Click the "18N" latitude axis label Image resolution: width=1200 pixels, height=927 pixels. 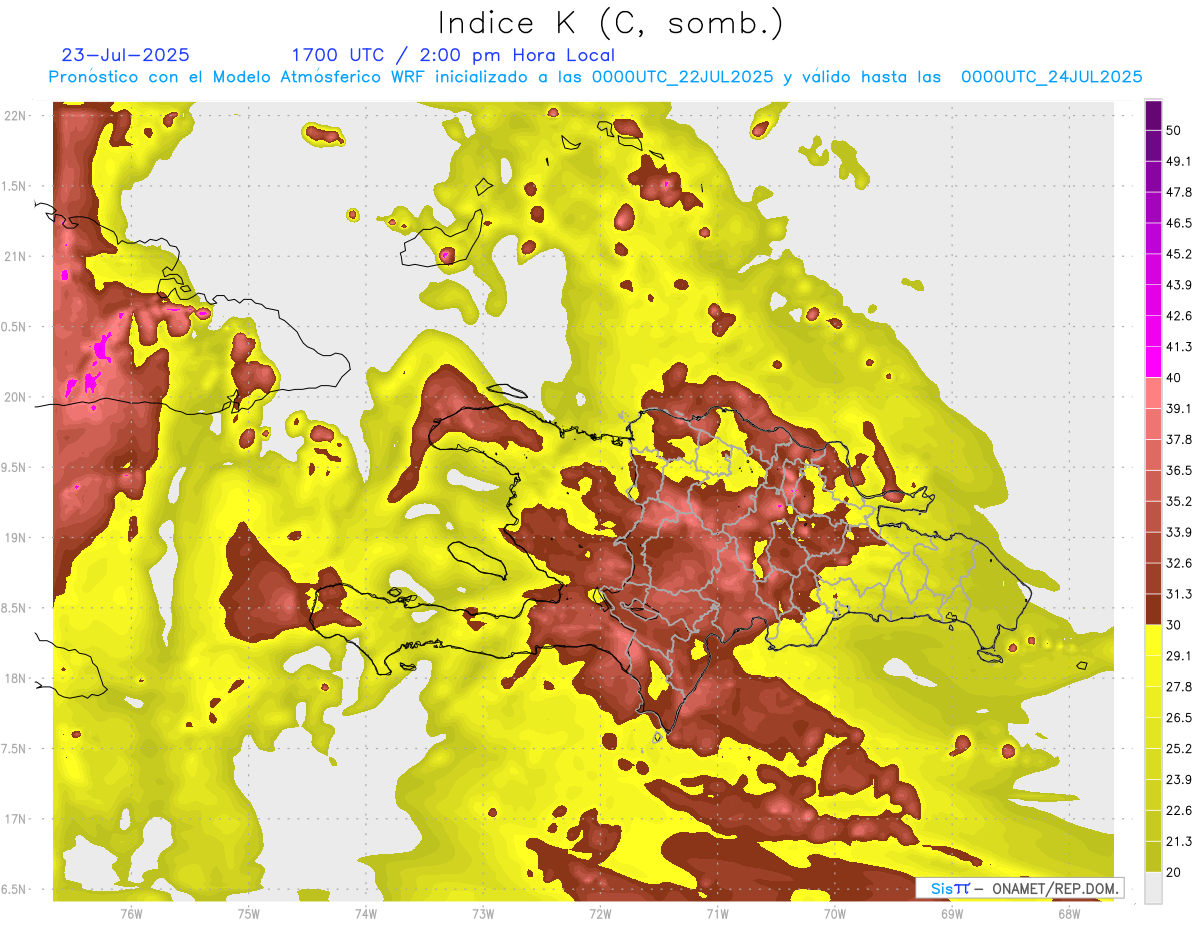pyautogui.click(x=16, y=678)
